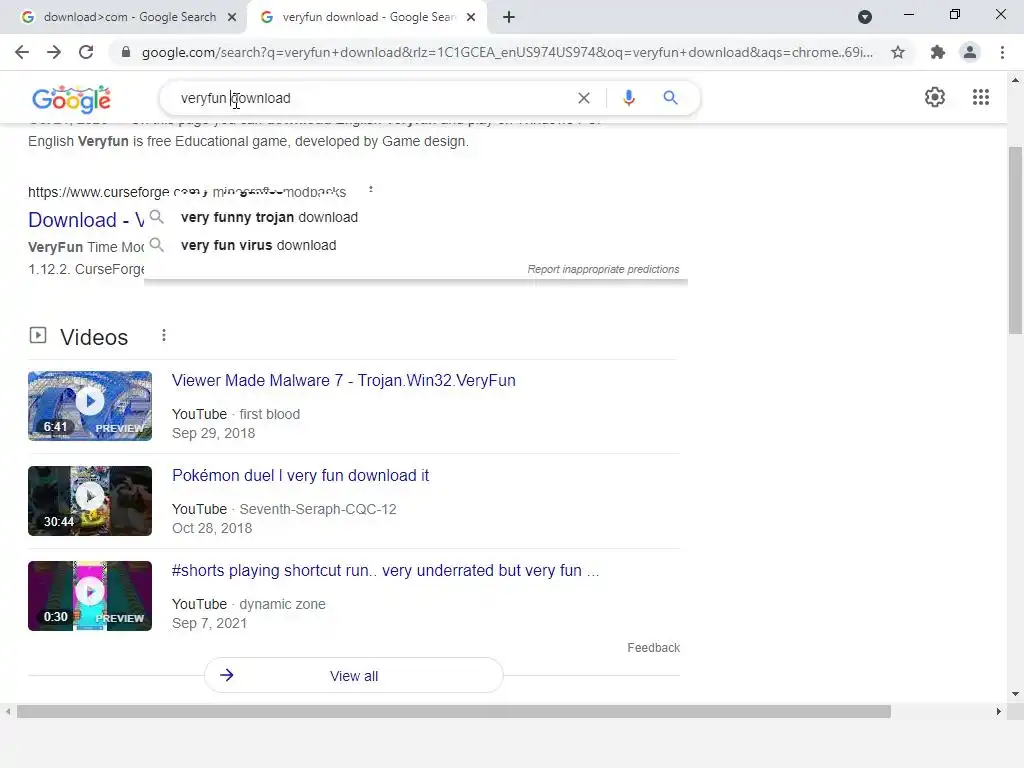The height and width of the screenshot is (768, 1024).
Task: Open Google quick settings gear
Action: [x=935, y=97]
